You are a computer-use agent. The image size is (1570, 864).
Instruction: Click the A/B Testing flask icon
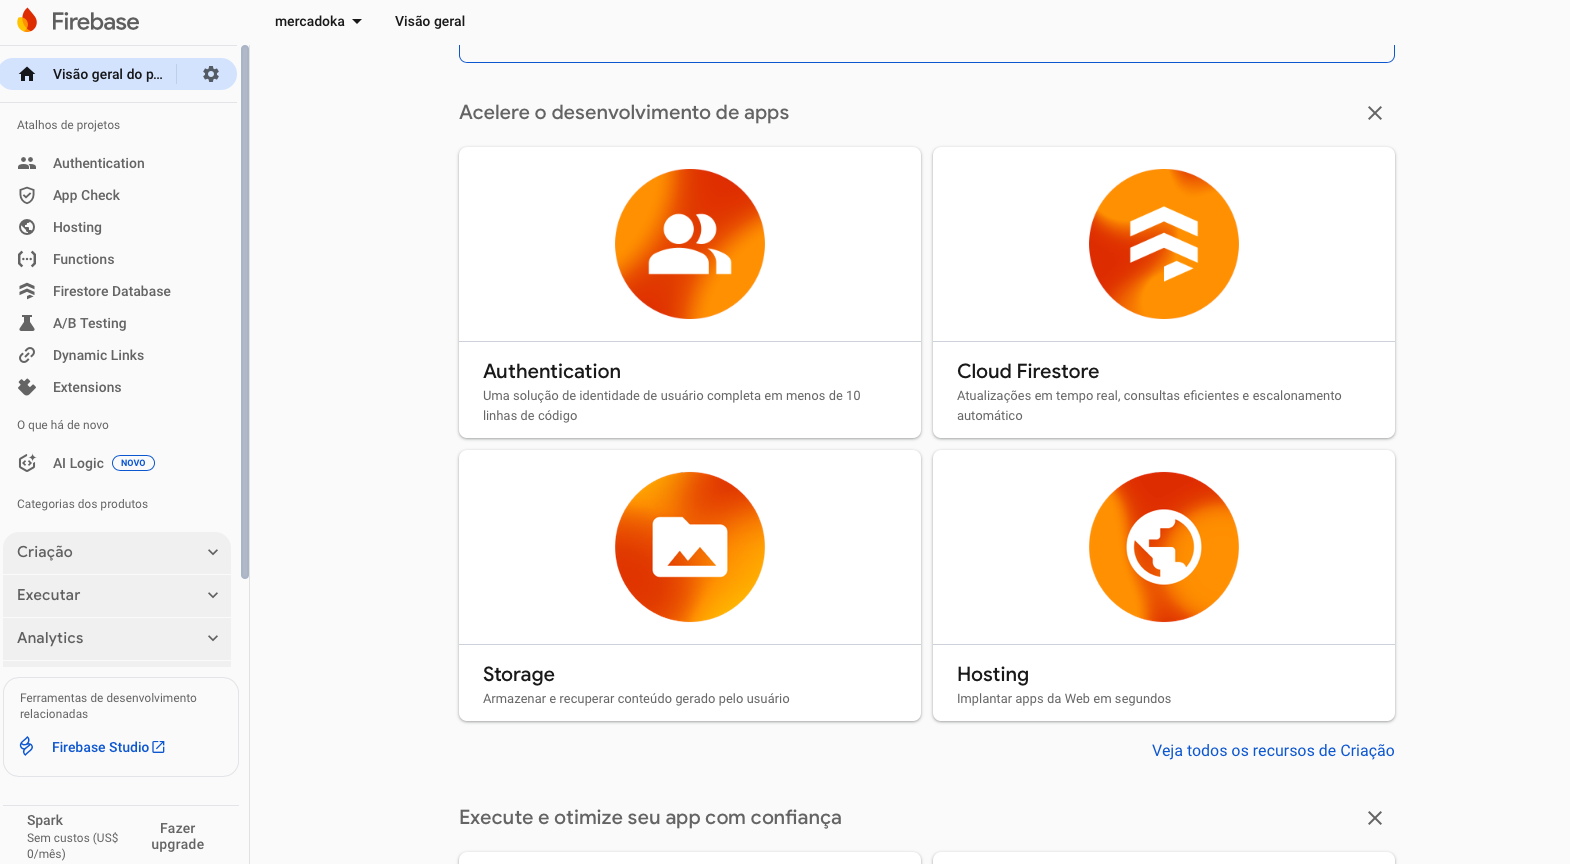click(x=27, y=323)
